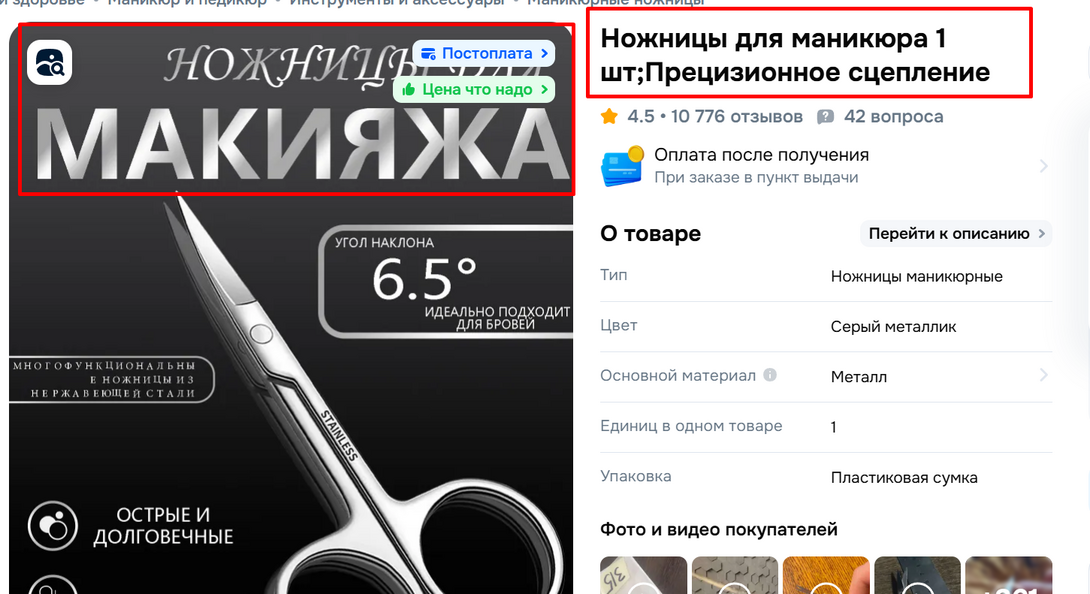
Task: Expand Оплата после получения chevron
Action: tap(1043, 166)
